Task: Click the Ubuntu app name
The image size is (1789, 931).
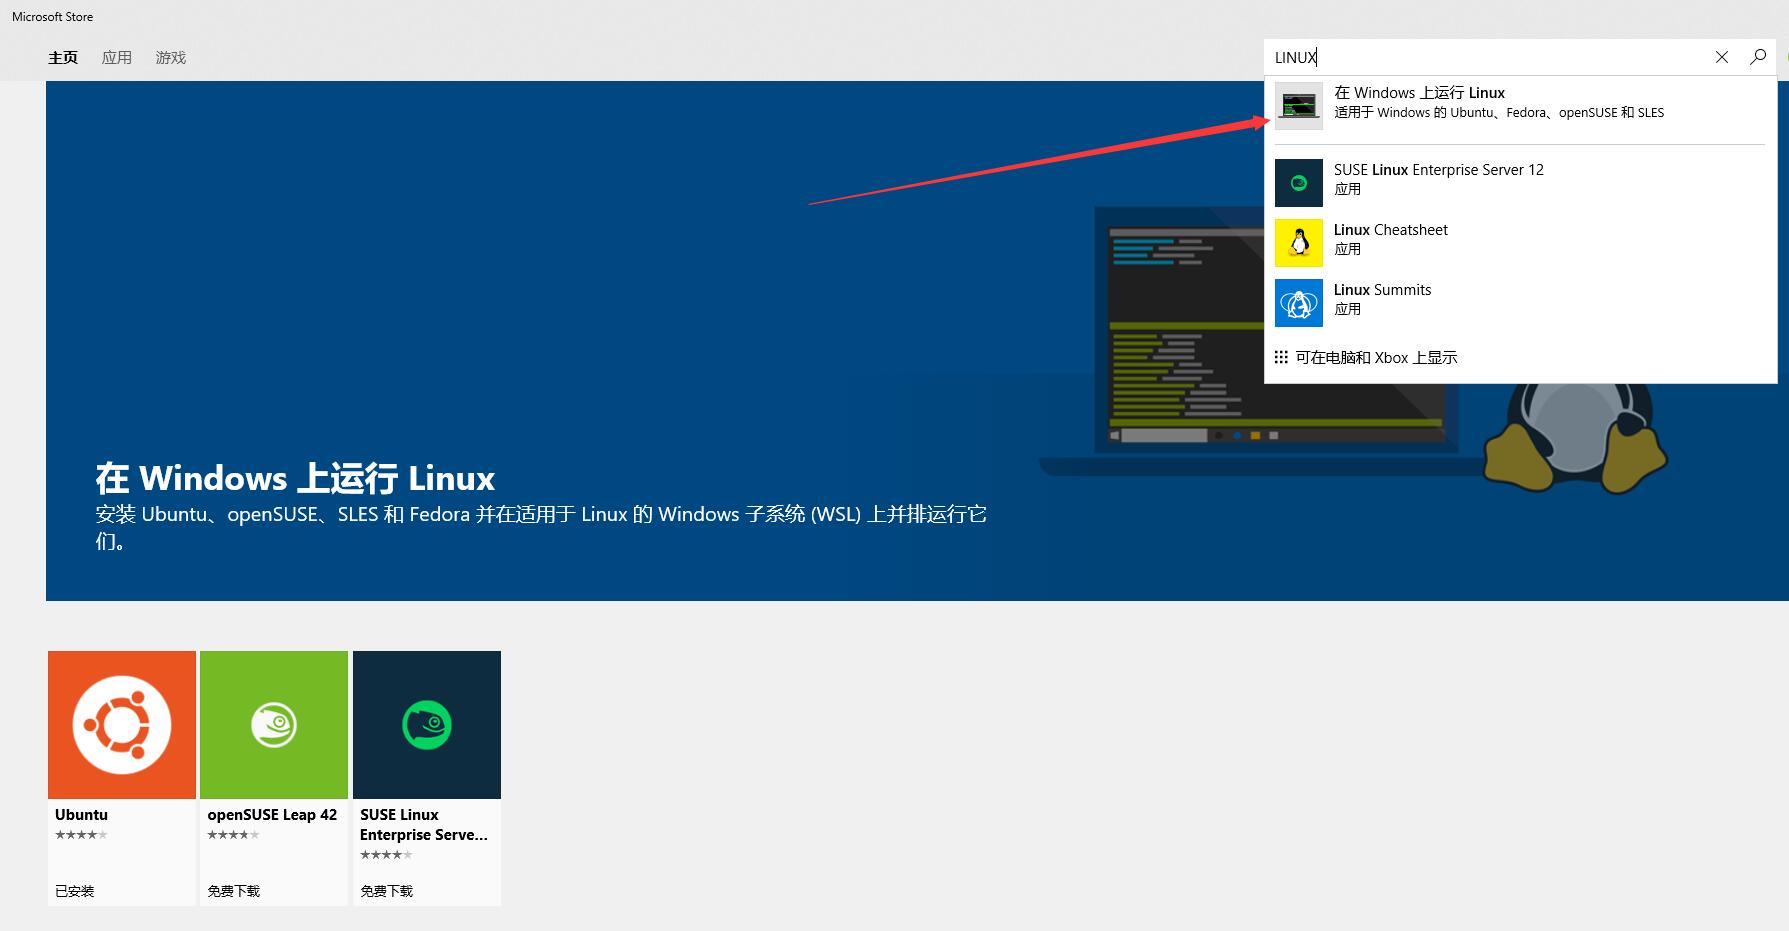Action: tap(82, 815)
